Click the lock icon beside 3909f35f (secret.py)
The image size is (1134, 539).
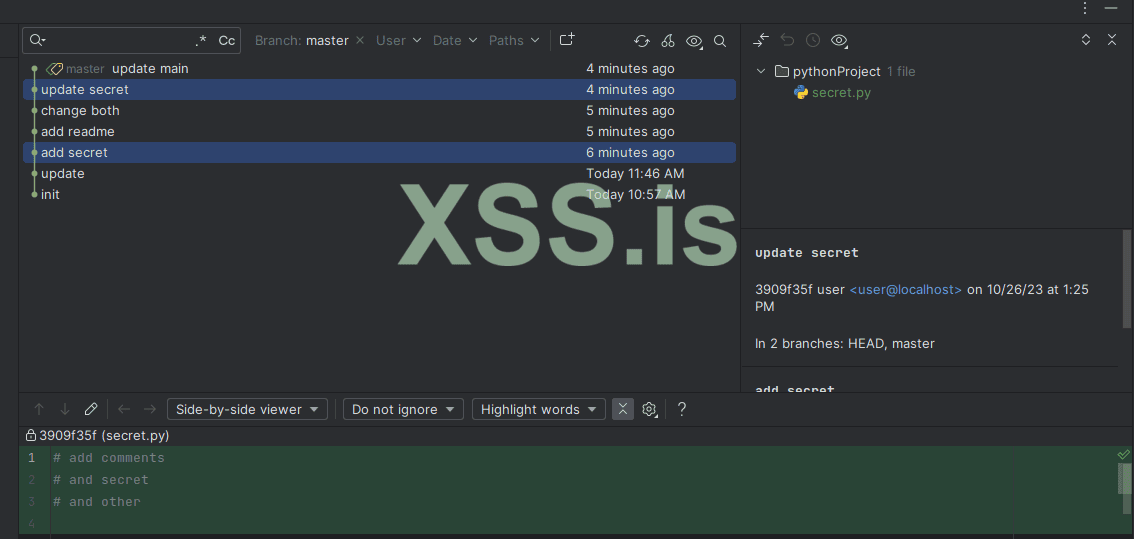pyautogui.click(x=30, y=436)
